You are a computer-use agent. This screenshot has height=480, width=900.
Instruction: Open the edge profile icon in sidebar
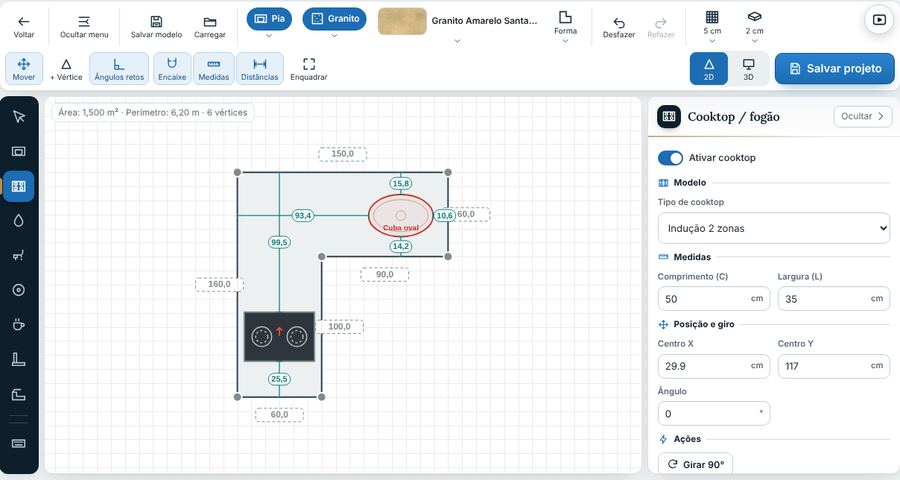click(x=19, y=394)
